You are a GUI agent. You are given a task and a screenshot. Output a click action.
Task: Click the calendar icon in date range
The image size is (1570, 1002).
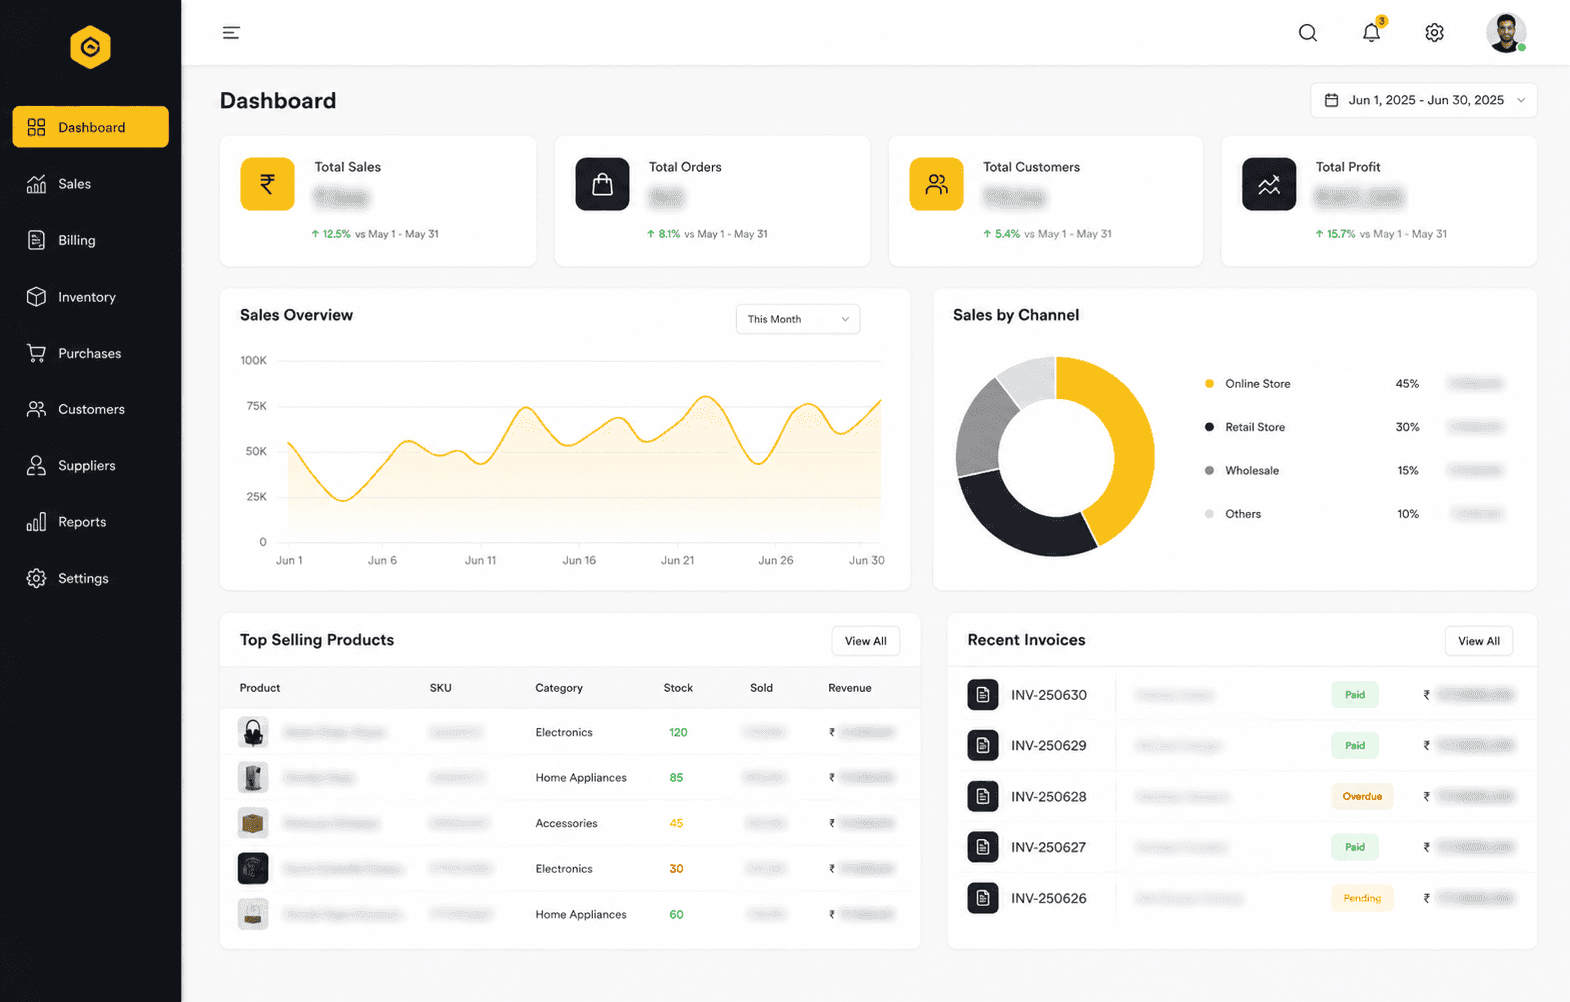click(1331, 100)
